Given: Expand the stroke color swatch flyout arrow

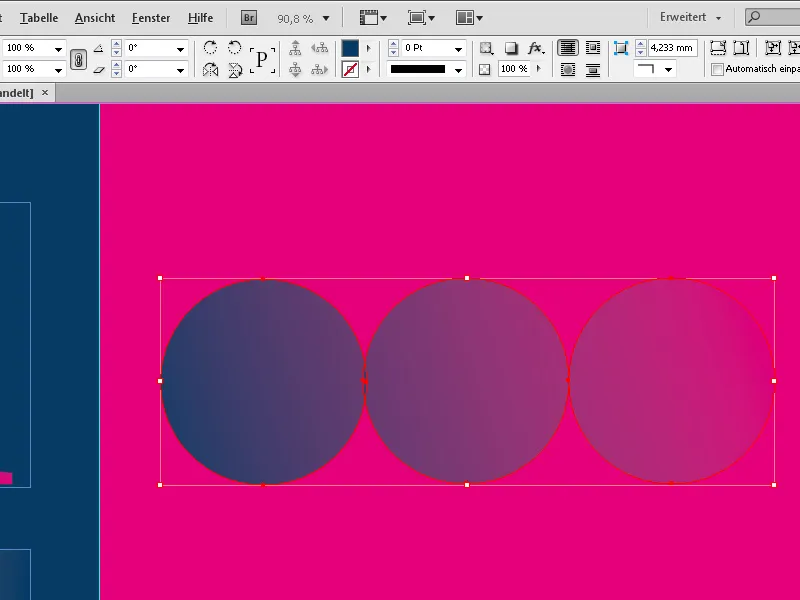Looking at the screenshot, I should point(368,69).
